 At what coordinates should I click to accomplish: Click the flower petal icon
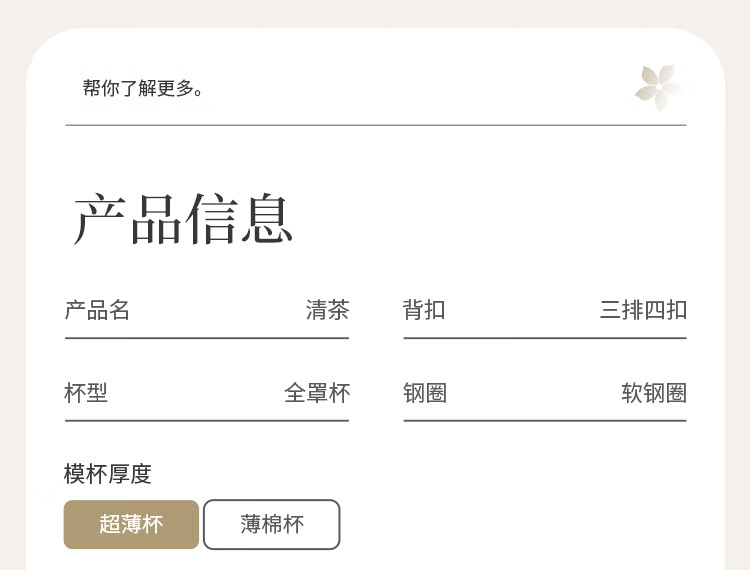tap(660, 88)
